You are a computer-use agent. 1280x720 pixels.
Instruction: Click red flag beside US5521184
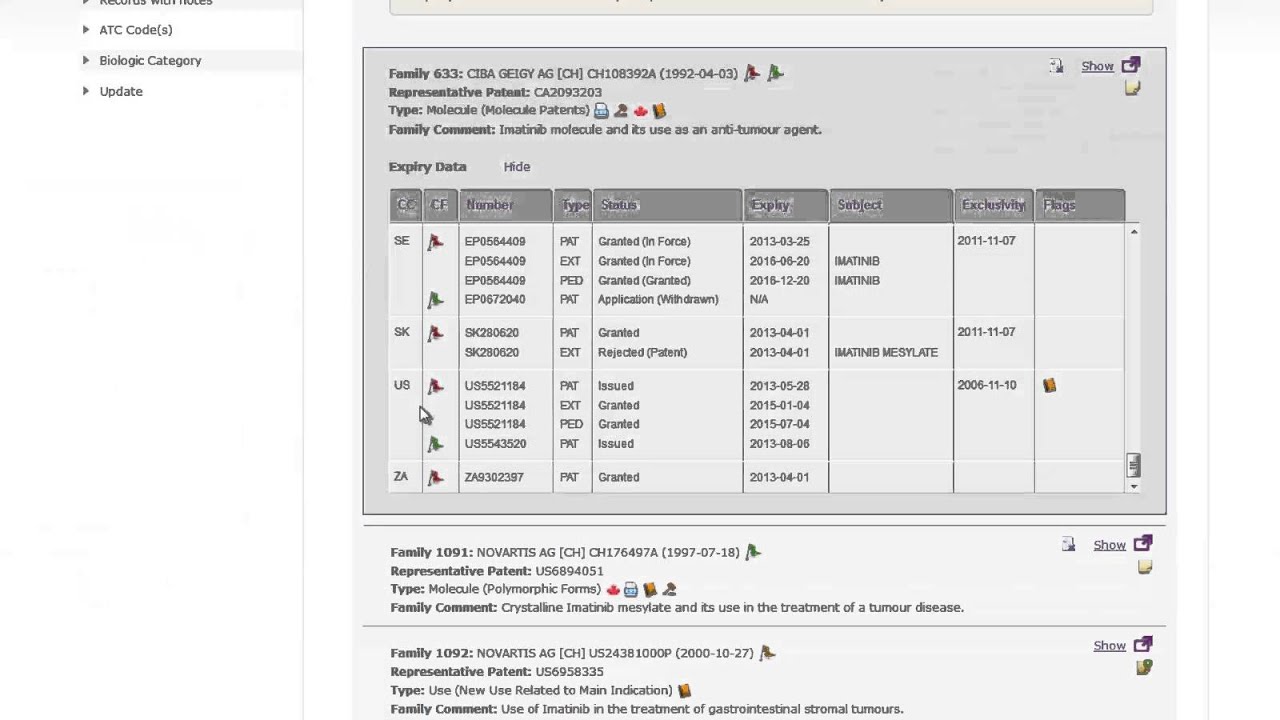(x=435, y=386)
